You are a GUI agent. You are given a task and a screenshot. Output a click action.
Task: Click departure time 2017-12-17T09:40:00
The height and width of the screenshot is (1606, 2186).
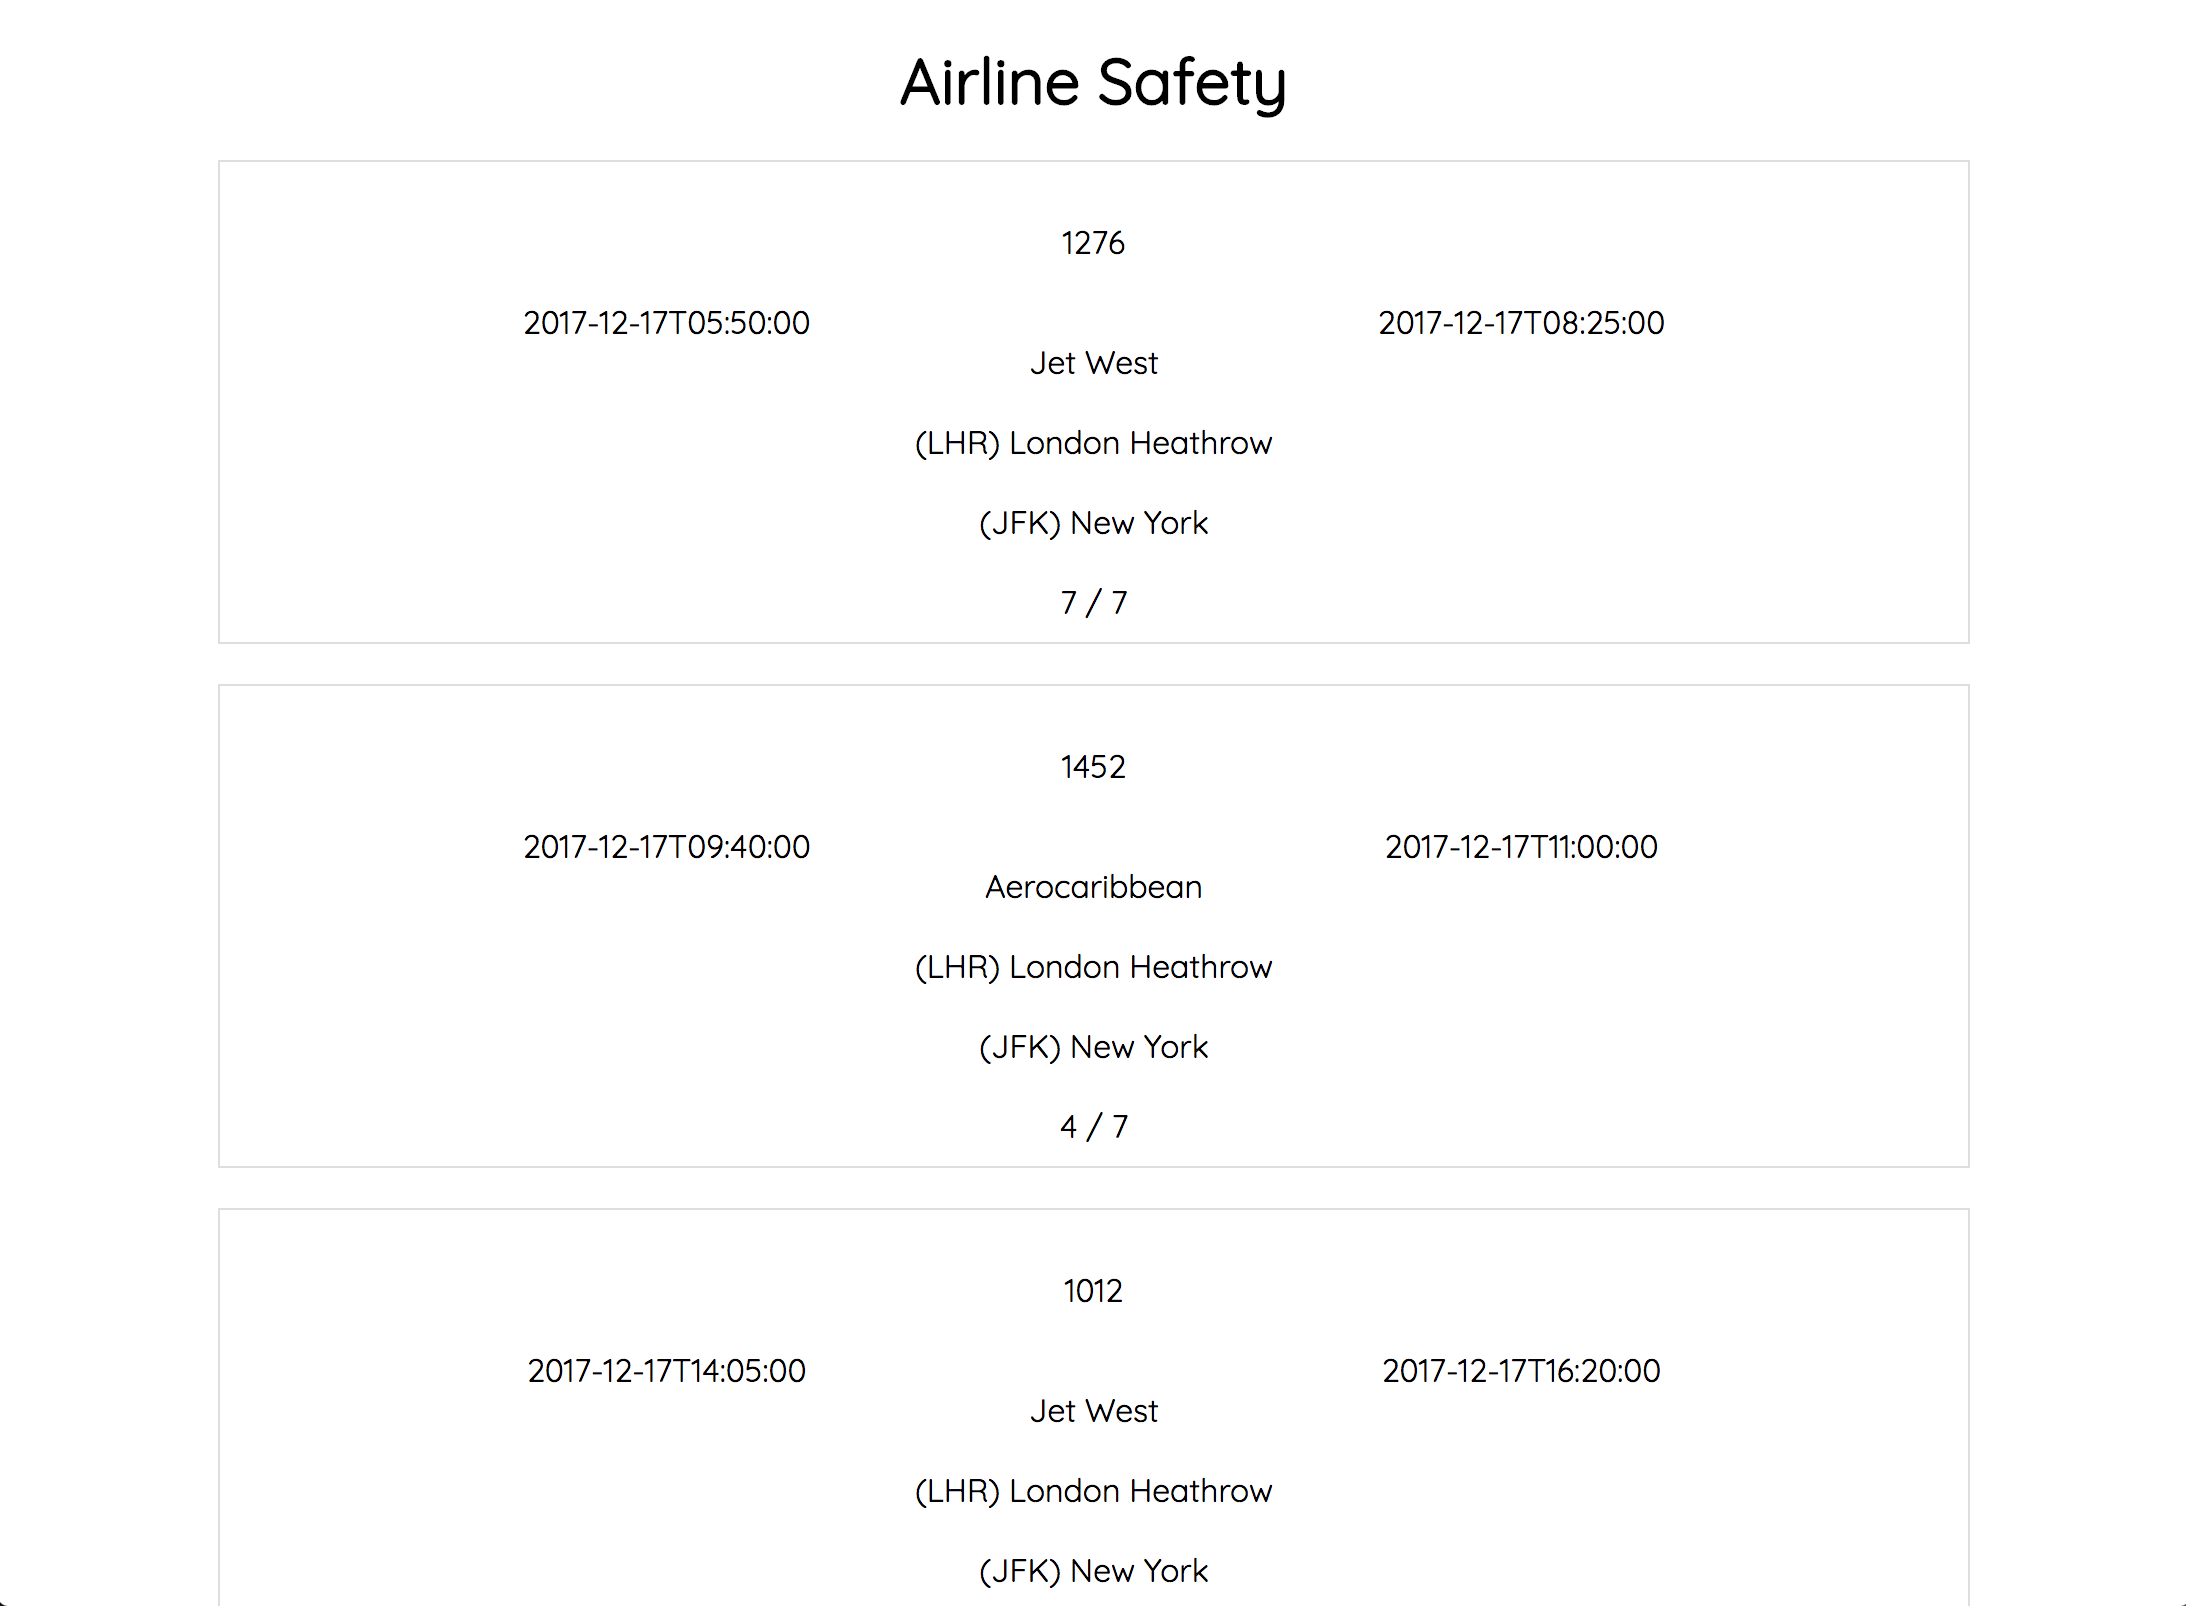(666, 847)
